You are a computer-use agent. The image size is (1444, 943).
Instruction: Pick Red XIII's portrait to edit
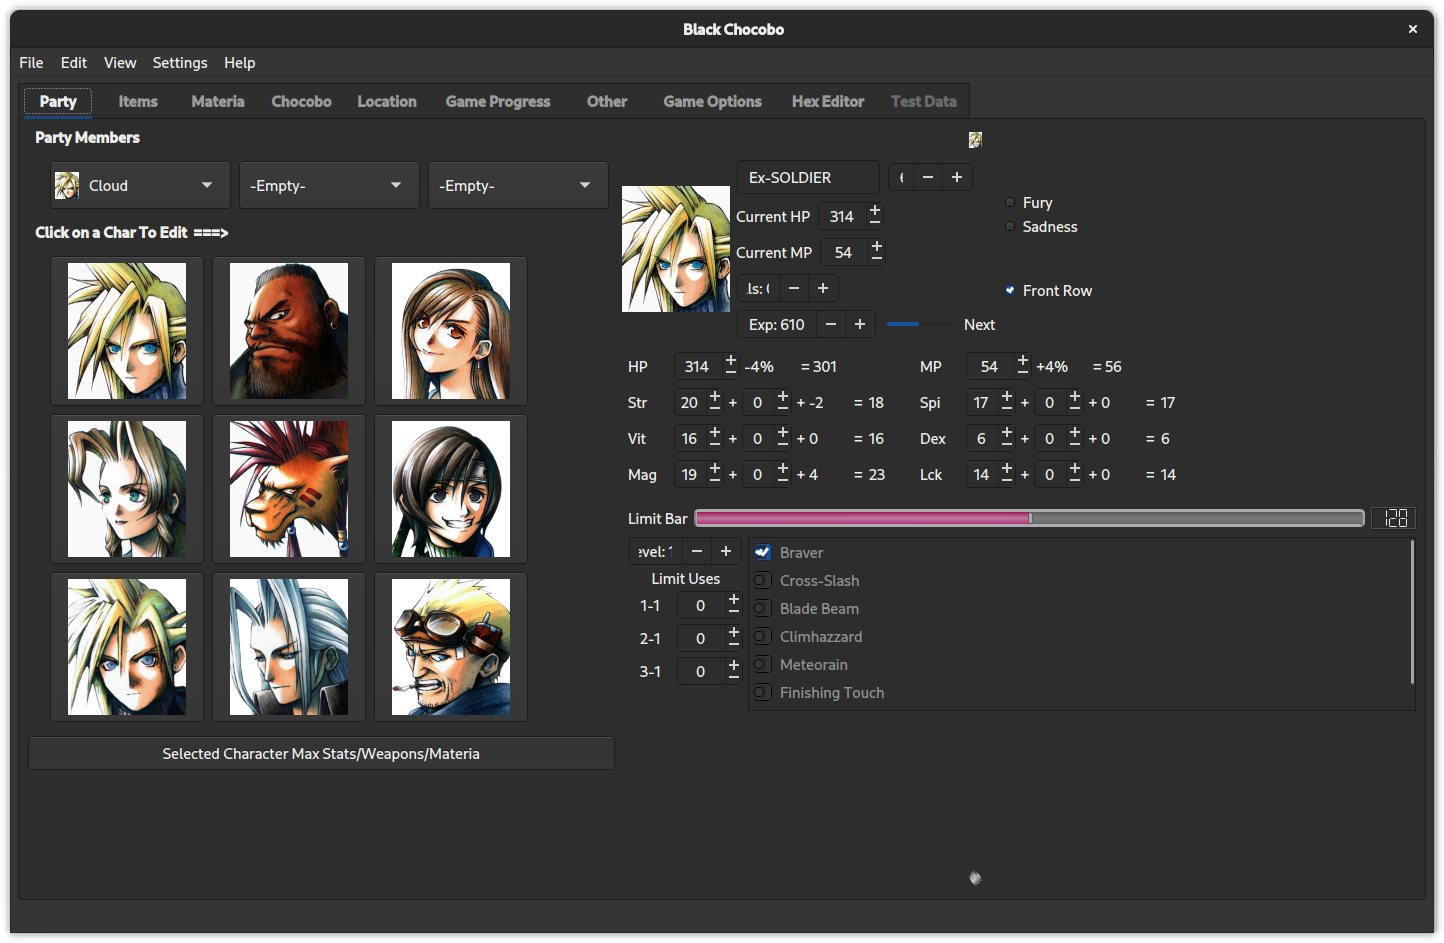(x=289, y=489)
